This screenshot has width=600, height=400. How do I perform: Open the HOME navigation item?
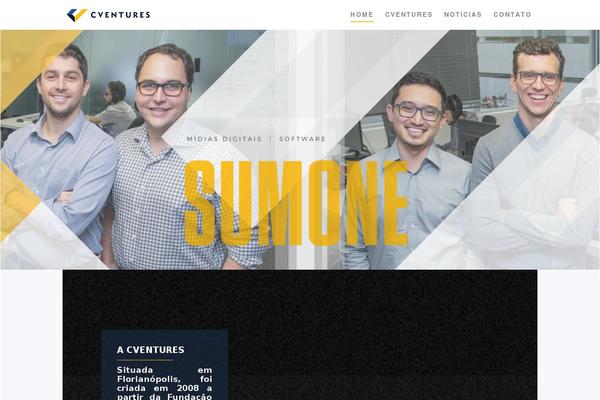pyautogui.click(x=362, y=15)
